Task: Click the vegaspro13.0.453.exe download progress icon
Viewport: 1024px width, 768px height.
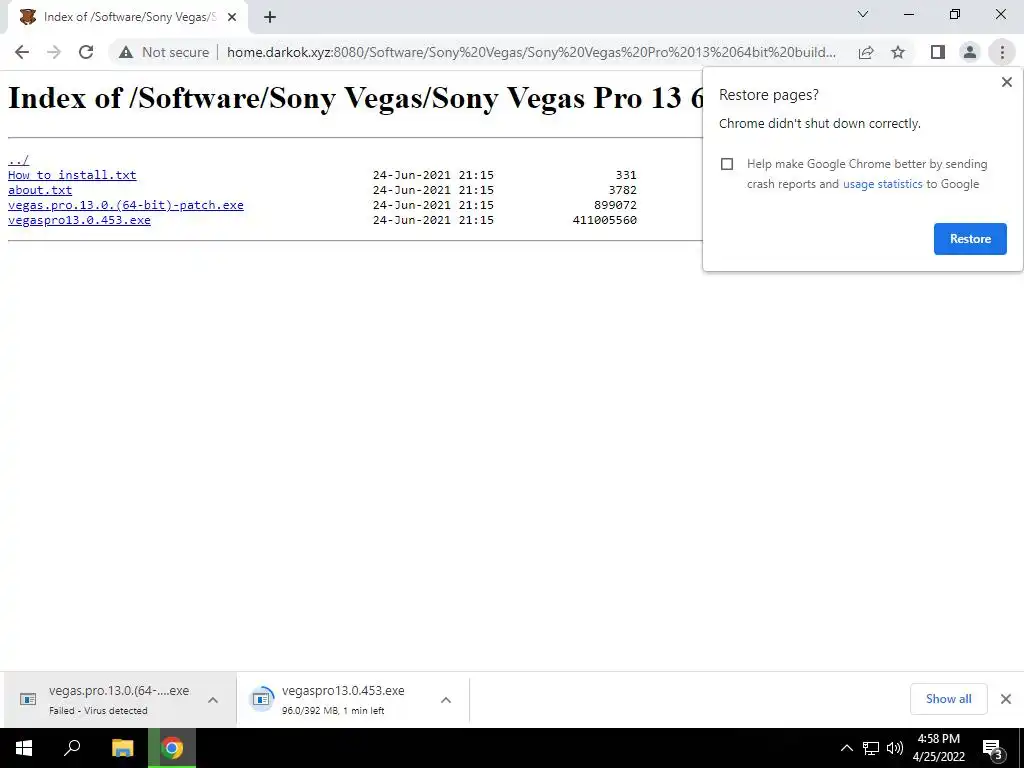Action: [262, 699]
